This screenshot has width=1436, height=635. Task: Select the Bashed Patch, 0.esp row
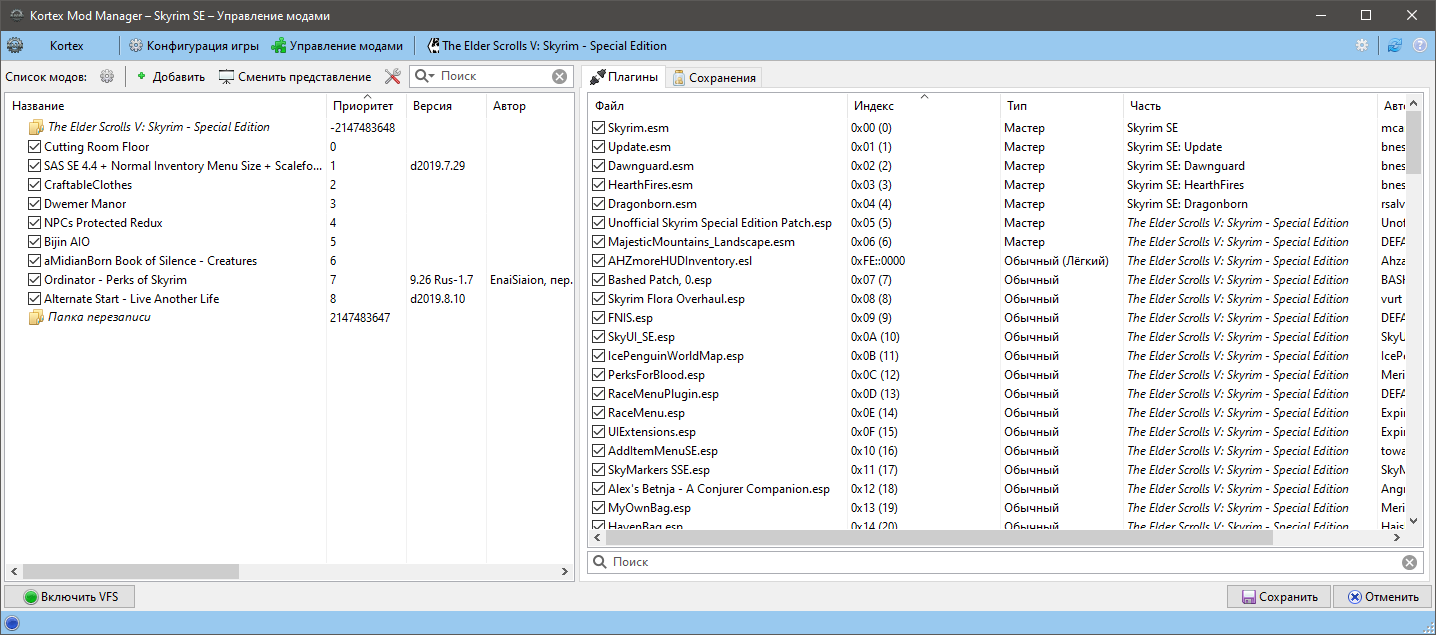coord(997,279)
